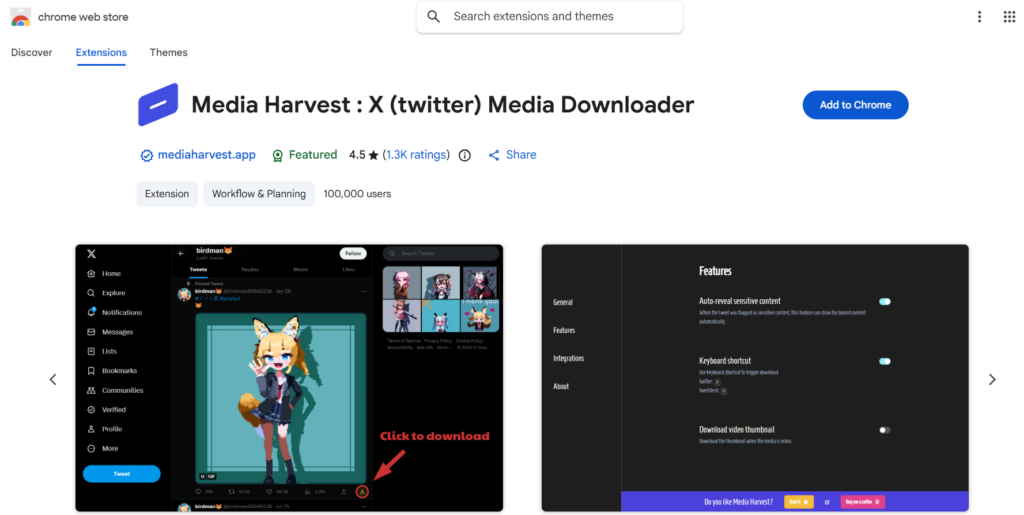
Task: Click the Share icon
Action: [494, 155]
